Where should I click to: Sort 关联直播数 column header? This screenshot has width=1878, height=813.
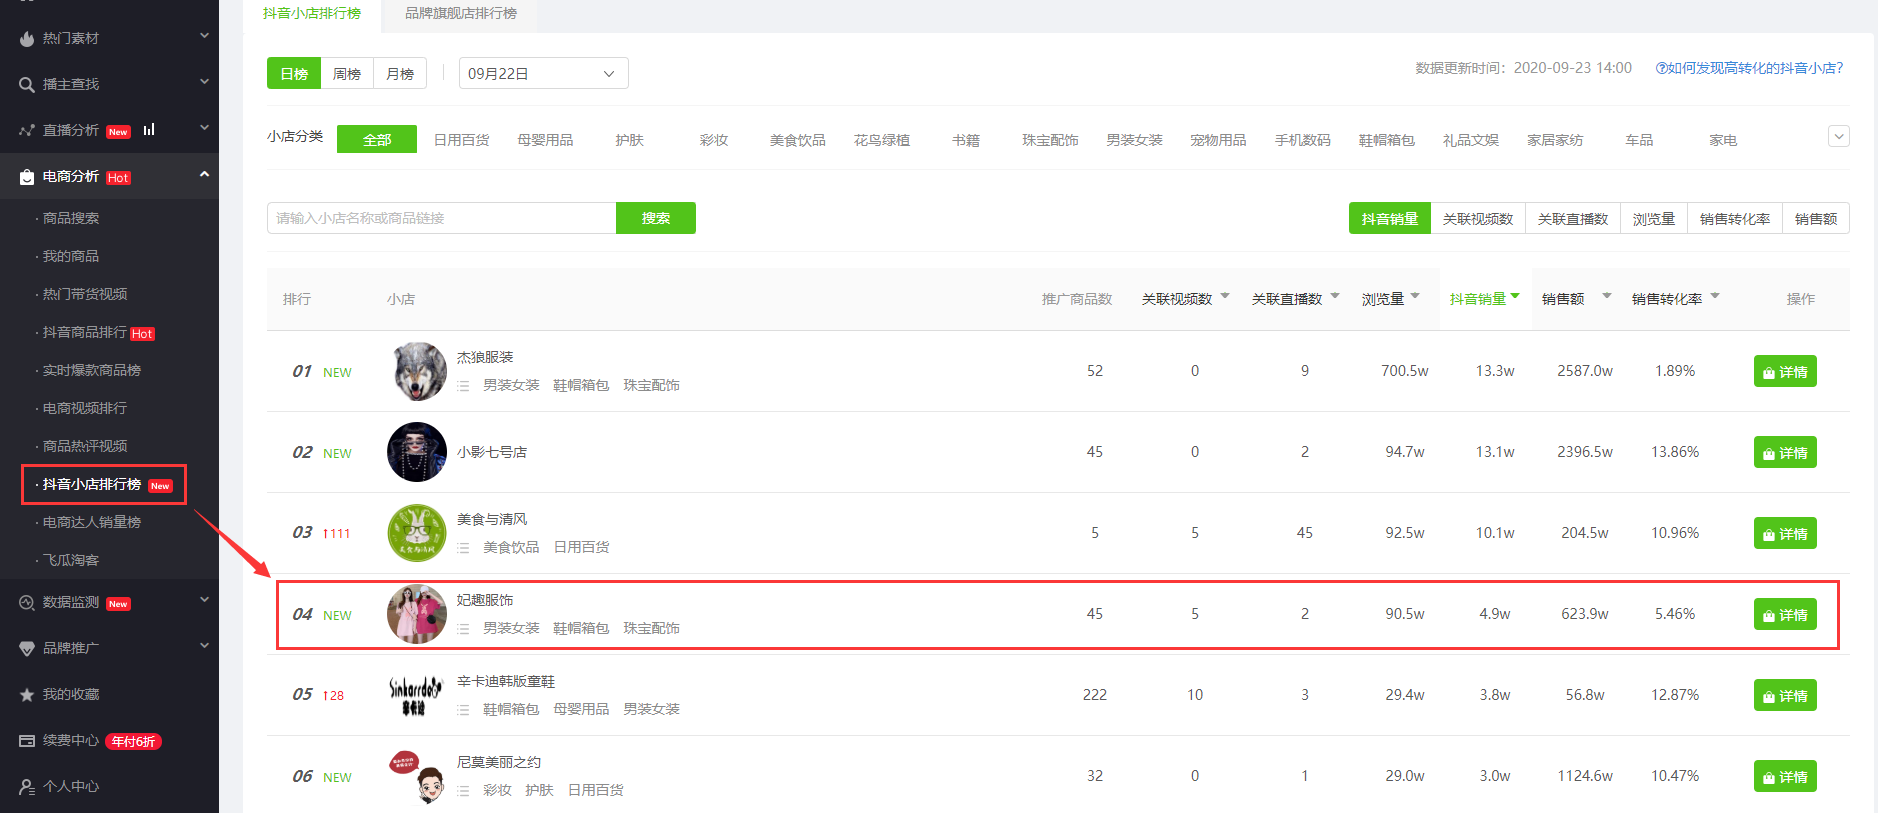pyautogui.click(x=1296, y=298)
